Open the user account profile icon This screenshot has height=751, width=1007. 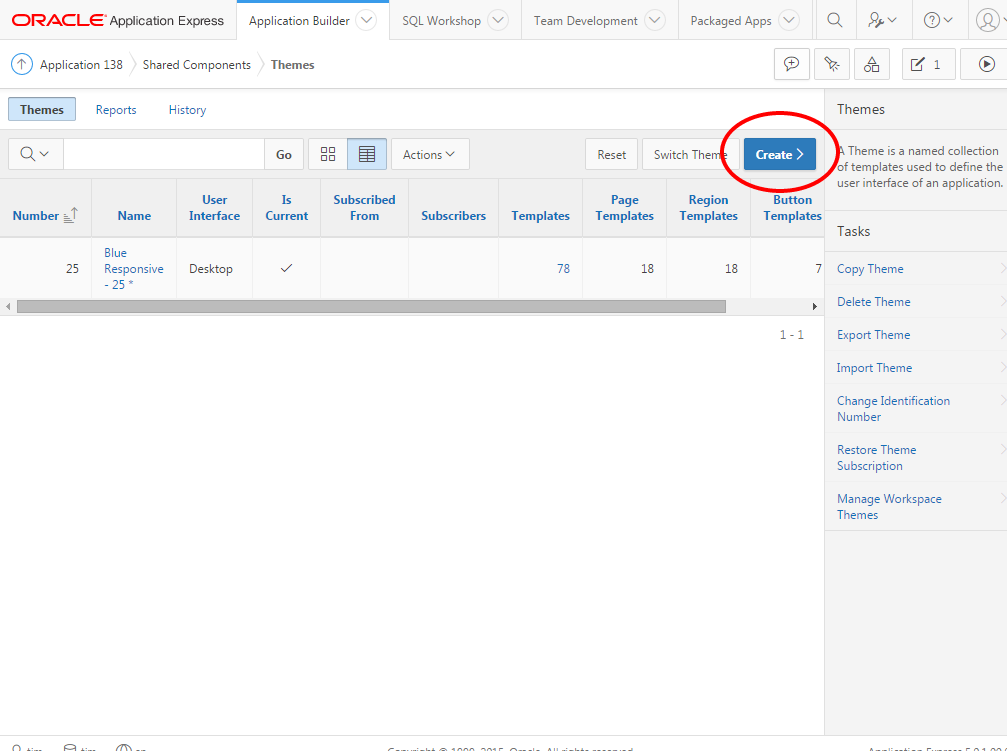click(x=986, y=20)
